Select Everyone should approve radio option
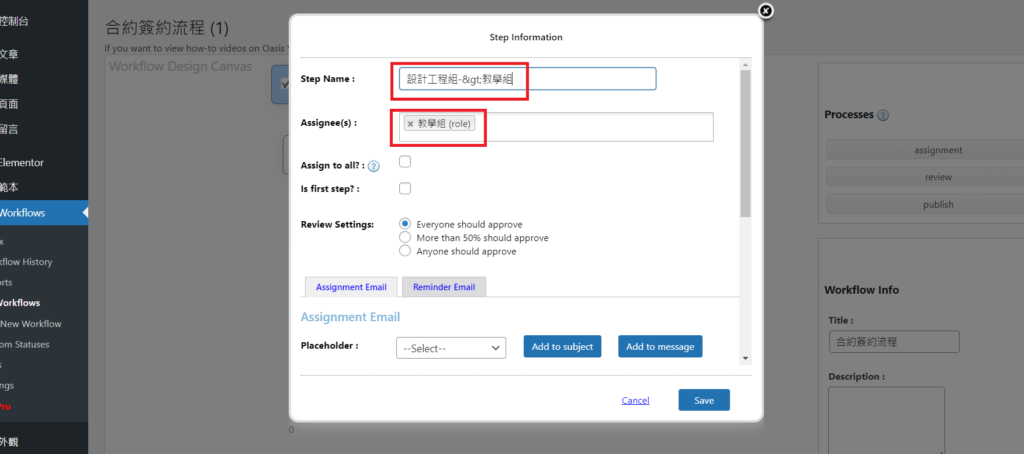Image resolution: width=1024 pixels, height=454 pixels. click(x=405, y=224)
